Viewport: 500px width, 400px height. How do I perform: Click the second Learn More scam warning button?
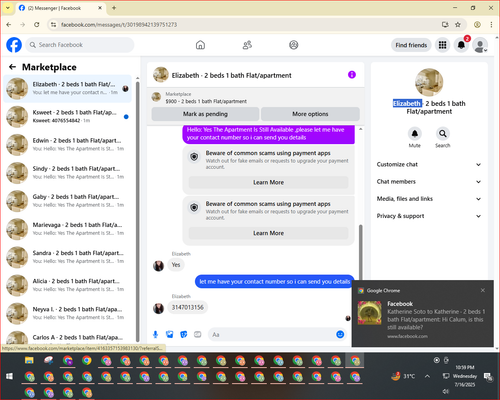[268, 233]
